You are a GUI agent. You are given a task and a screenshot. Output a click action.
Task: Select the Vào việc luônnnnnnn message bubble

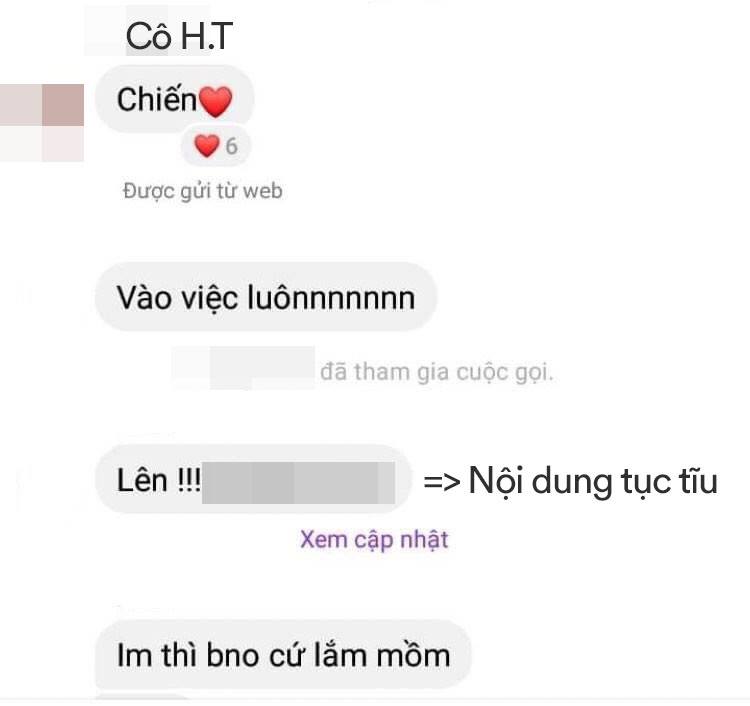pyautogui.click(x=266, y=297)
